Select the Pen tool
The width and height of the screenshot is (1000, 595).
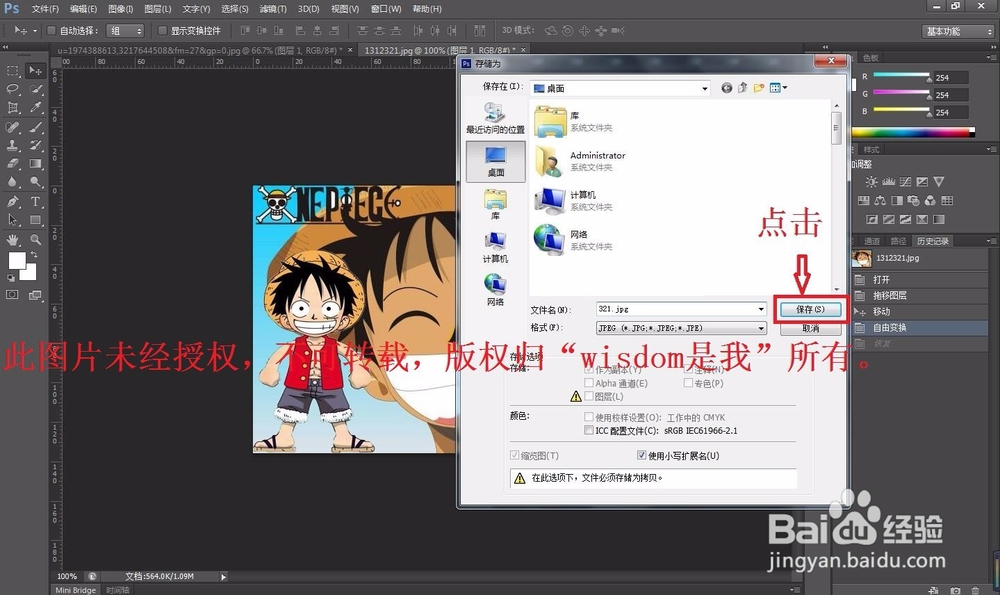13,202
